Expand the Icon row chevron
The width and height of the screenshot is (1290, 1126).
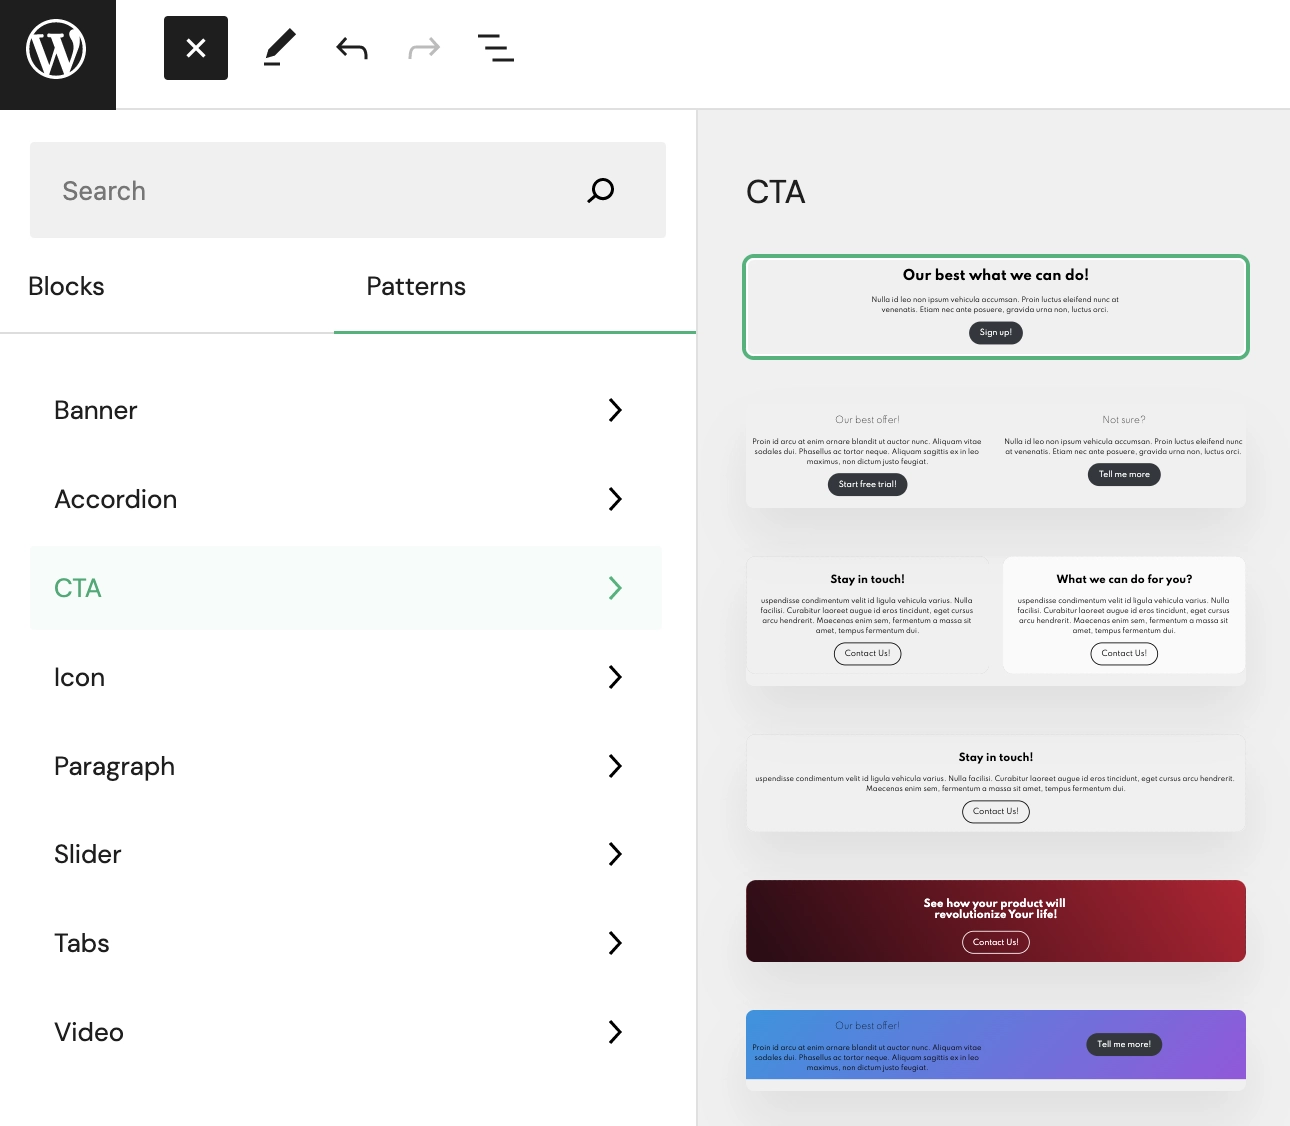click(x=615, y=677)
